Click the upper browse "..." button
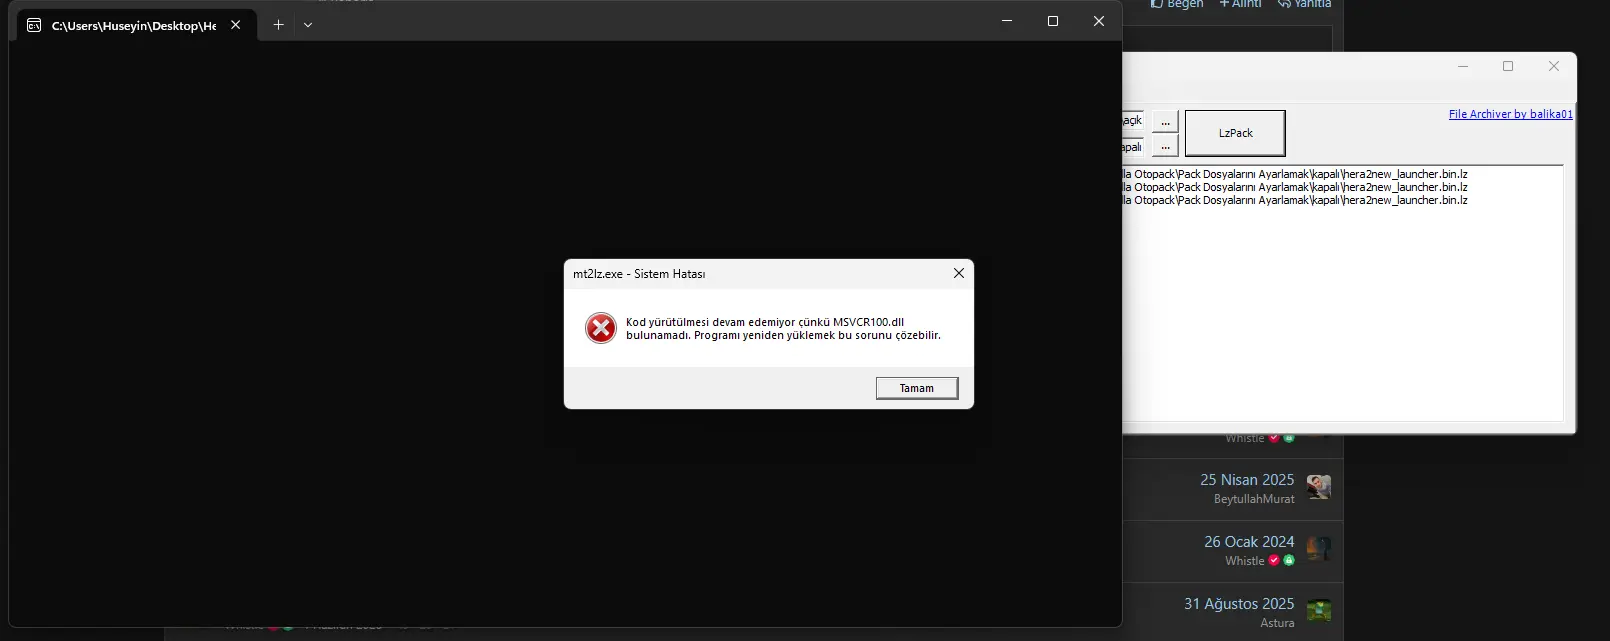This screenshot has height=641, width=1610. pyautogui.click(x=1165, y=121)
